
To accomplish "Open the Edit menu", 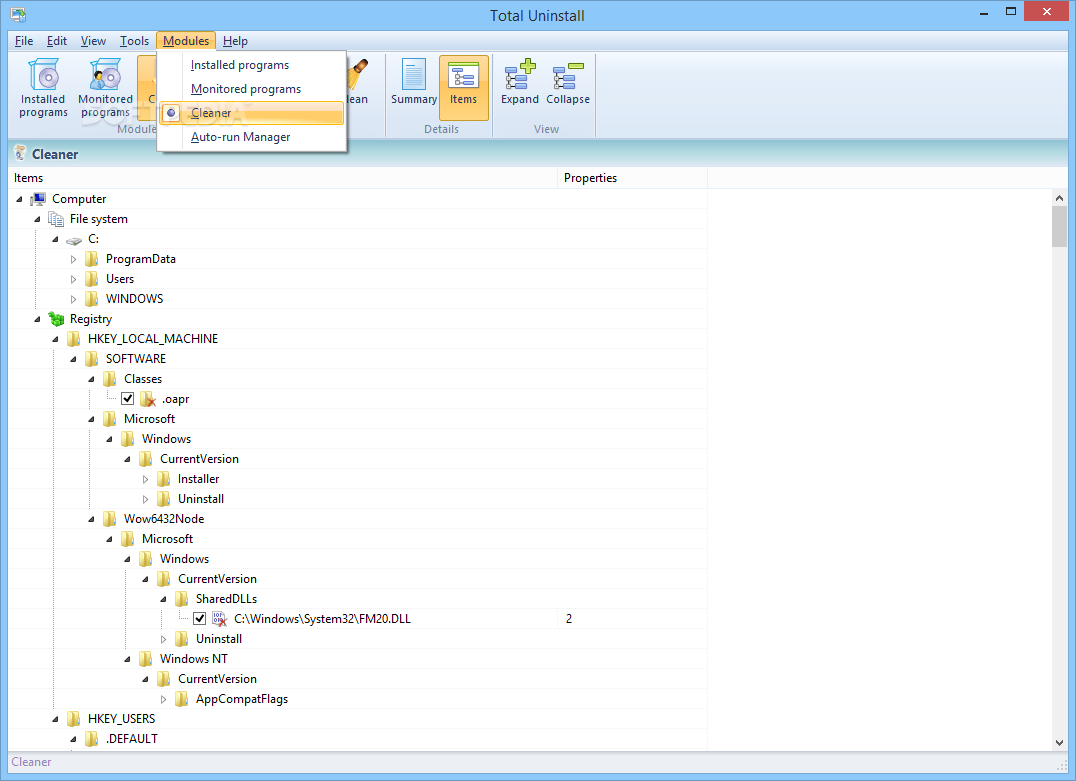I will click(57, 40).
